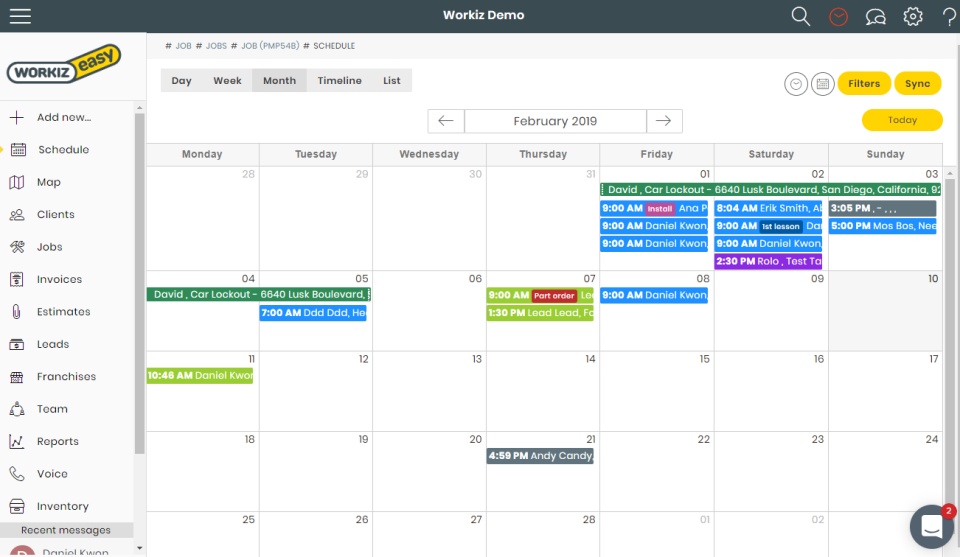Open the chat widget bubble with badge
The width and height of the screenshot is (960, 557).
tap(931, 526)
